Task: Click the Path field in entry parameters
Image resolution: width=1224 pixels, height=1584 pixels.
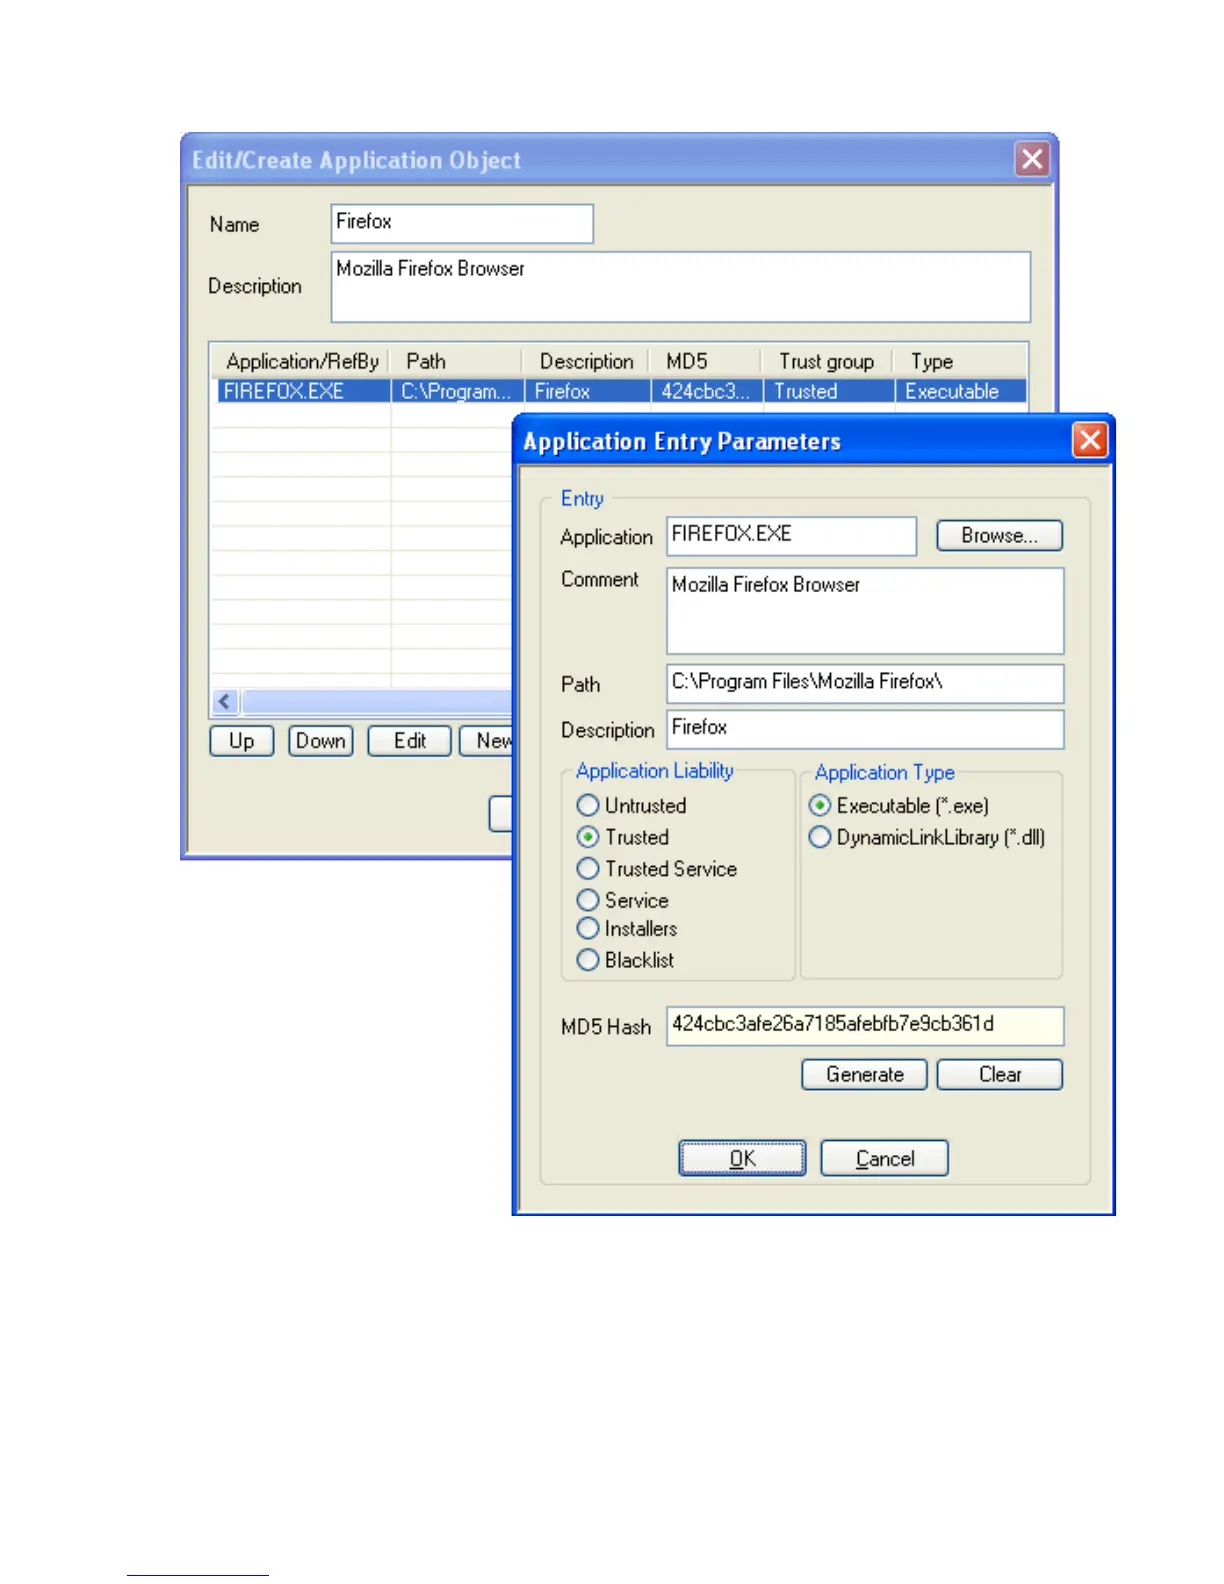Action: point(865,683)
